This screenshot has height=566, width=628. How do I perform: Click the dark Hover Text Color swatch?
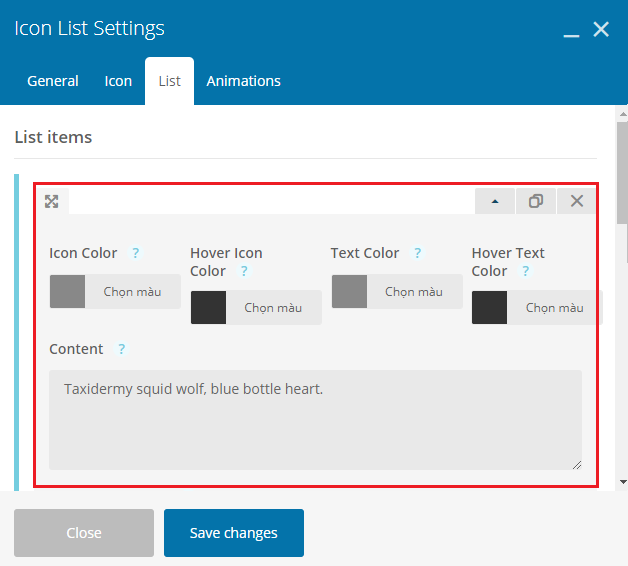(x=489, y=308)
